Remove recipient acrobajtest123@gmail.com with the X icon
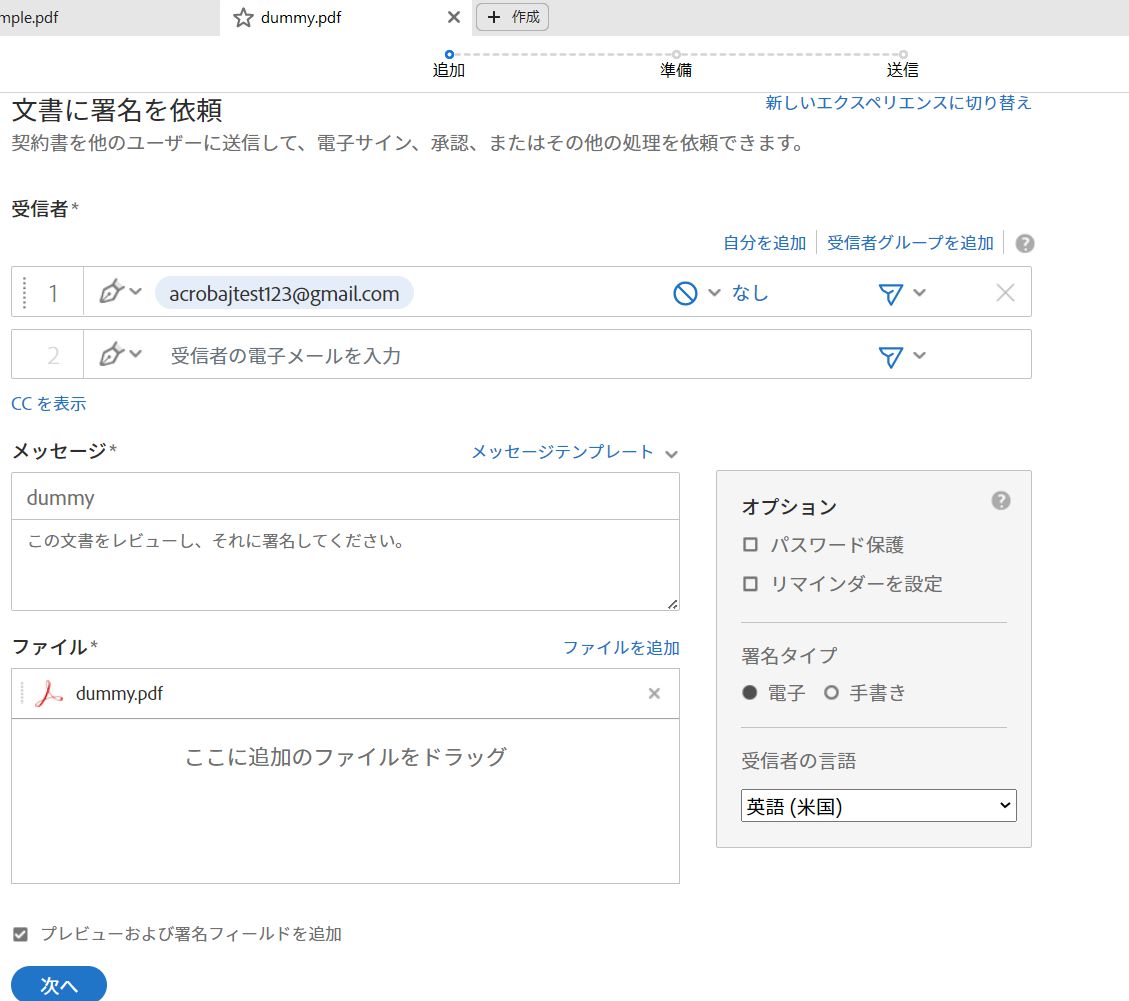Image resolution: width=1129 pixels, height=1001 pixels. click(x=1004, y=292)
